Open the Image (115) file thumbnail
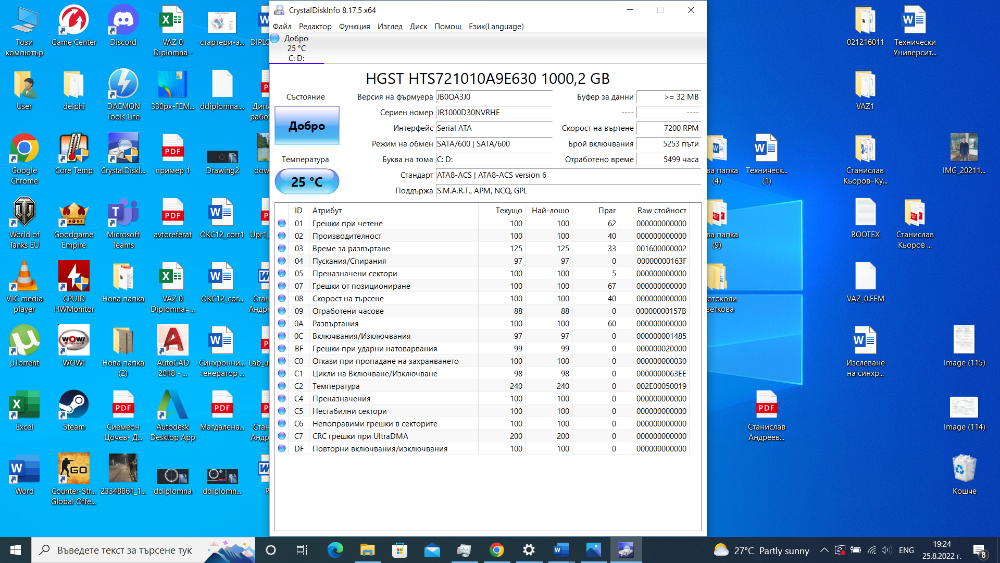 [x=964, y=346]
